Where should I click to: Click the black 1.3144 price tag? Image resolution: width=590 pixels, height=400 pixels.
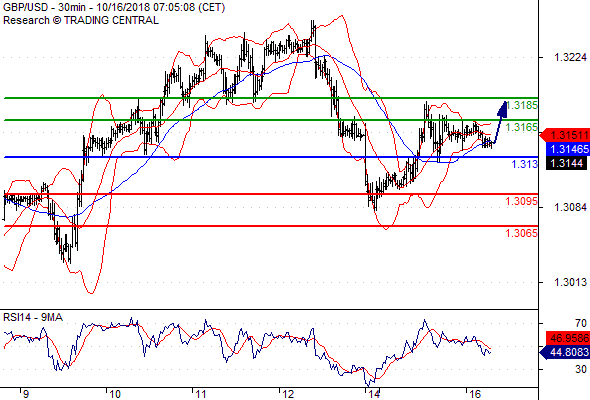pyautogui.click(x=566, y=163)
